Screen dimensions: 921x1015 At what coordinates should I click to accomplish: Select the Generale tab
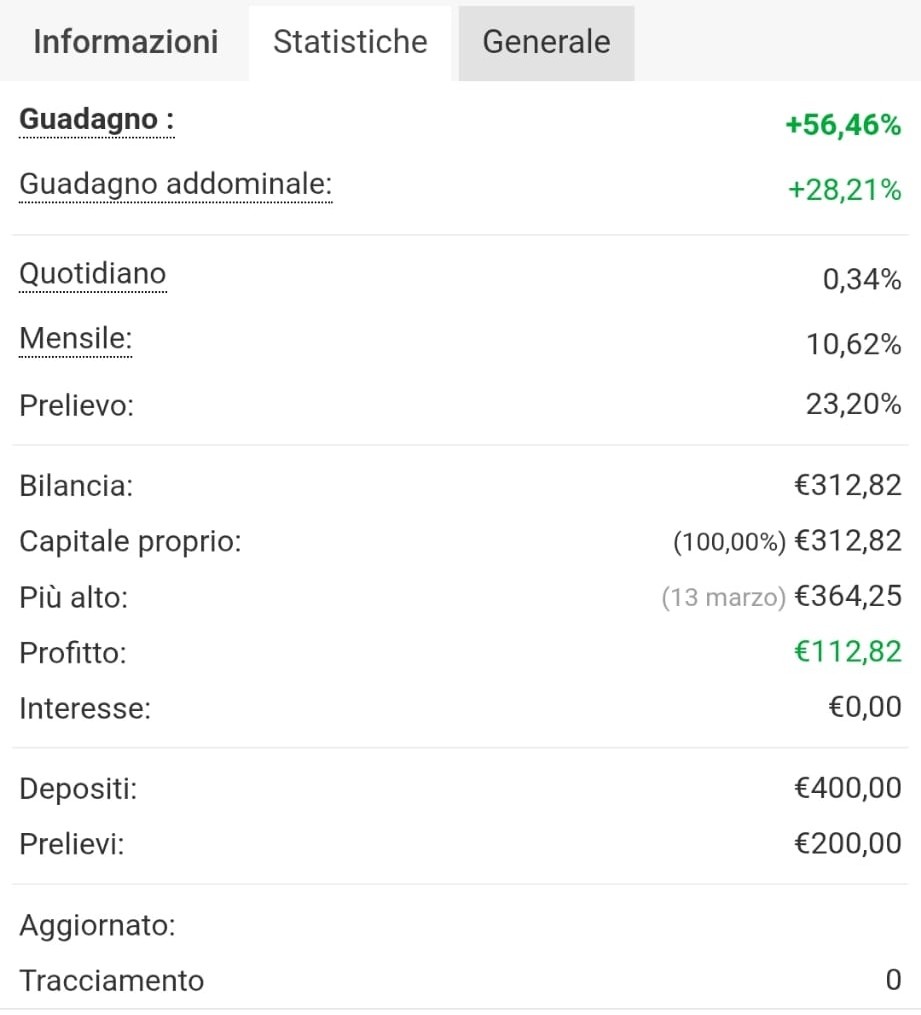(546, 42)
